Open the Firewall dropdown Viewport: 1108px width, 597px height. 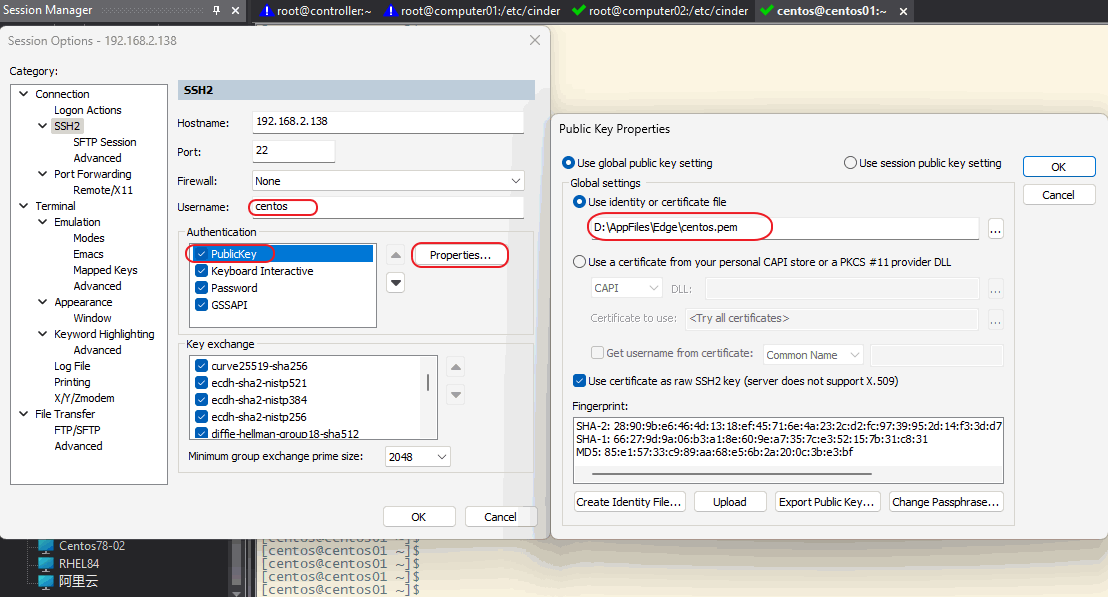coord(515,181)
